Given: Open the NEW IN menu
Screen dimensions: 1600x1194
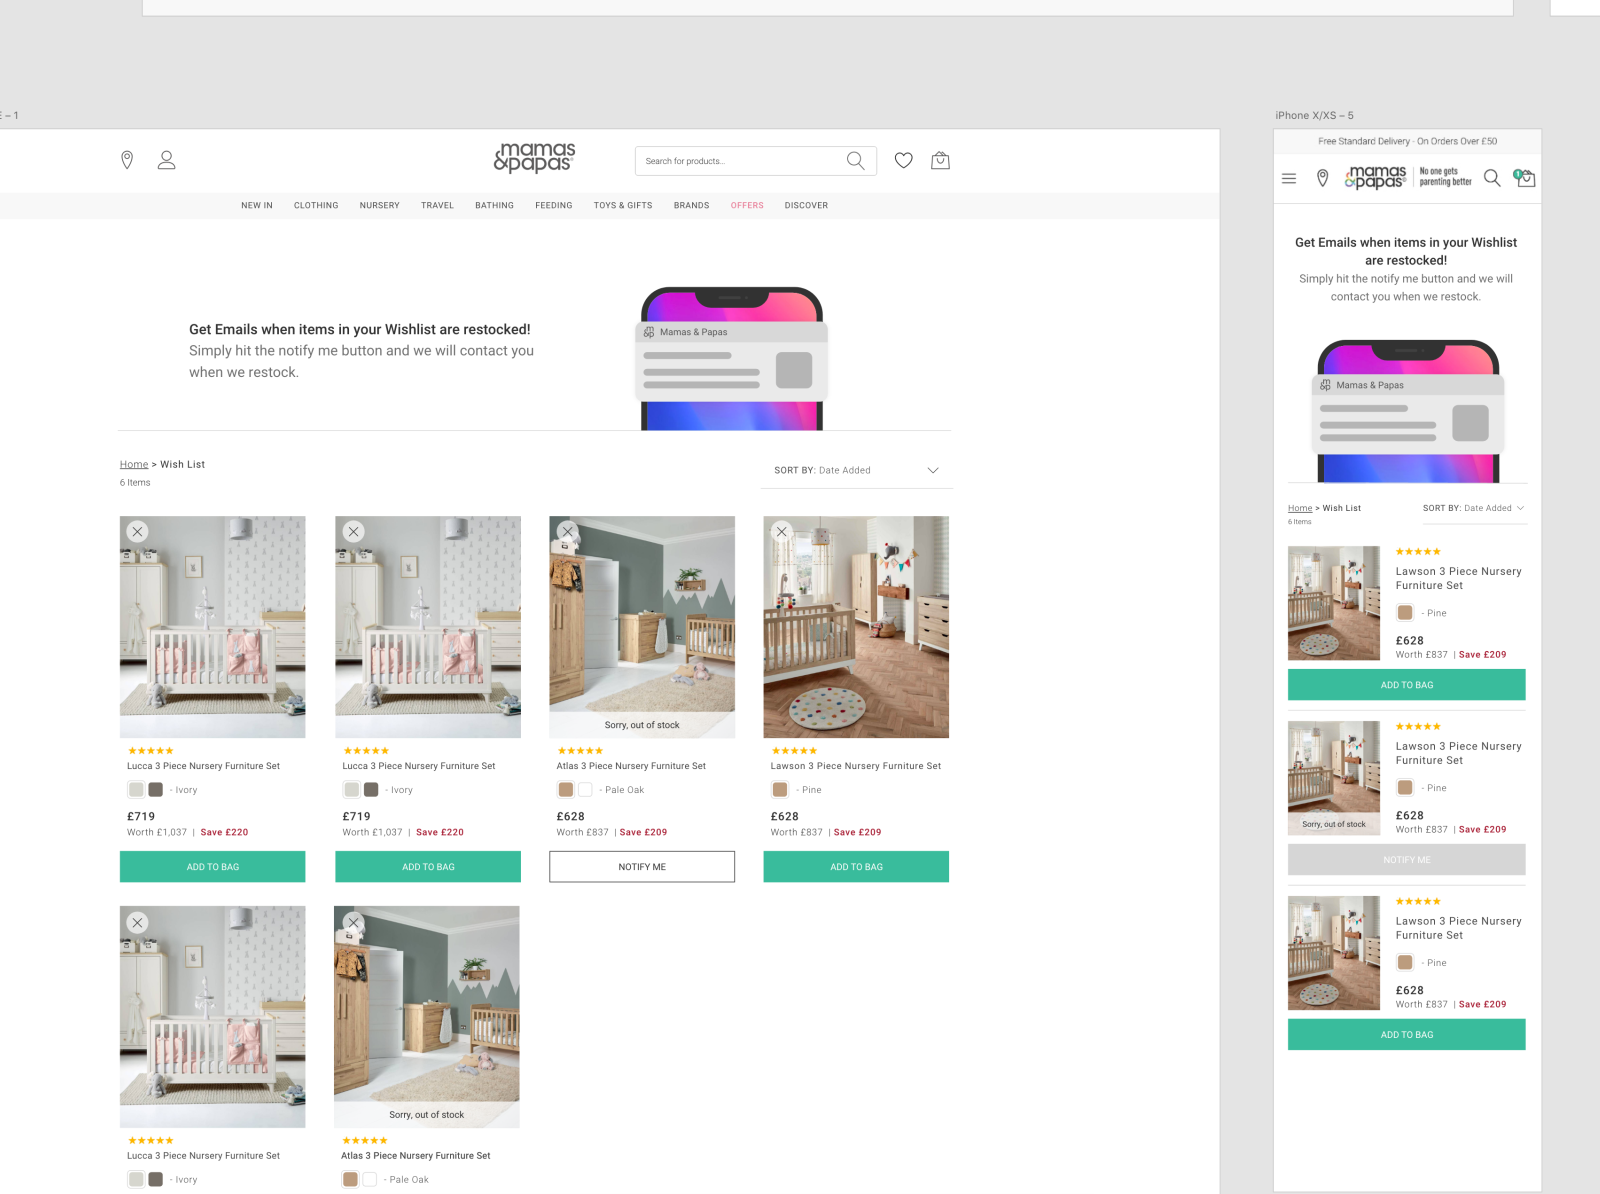Looking at the screenshot, I should click(257, 206).
